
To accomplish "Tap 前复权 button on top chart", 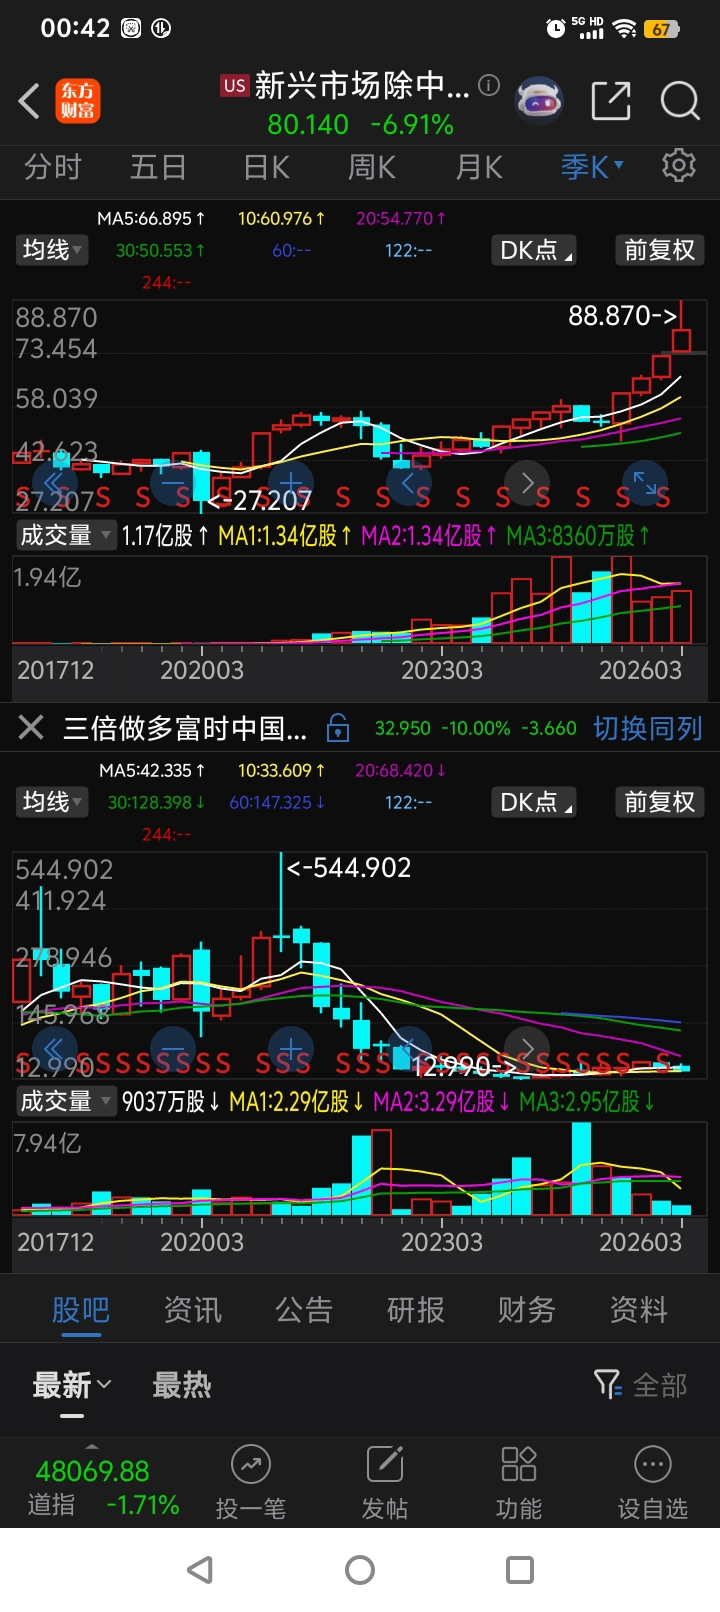I will (x=659, y=250).
